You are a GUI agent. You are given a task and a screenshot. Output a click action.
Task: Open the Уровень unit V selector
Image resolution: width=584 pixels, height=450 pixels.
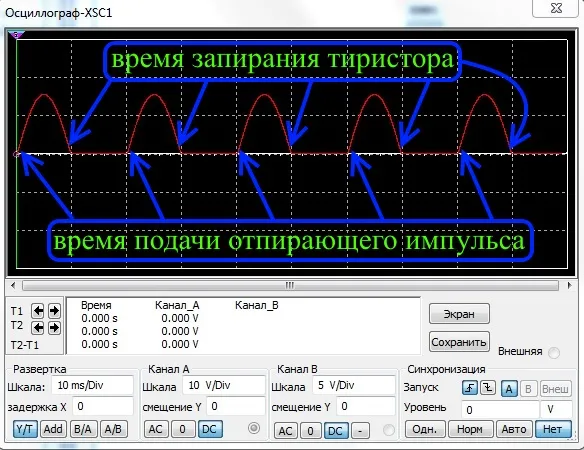(556, 410)
